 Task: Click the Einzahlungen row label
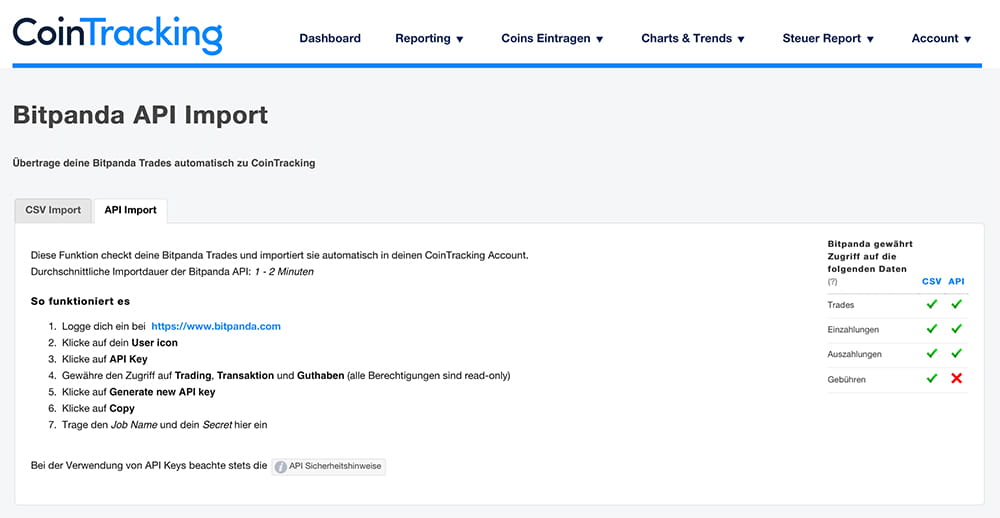coord(853,330)
